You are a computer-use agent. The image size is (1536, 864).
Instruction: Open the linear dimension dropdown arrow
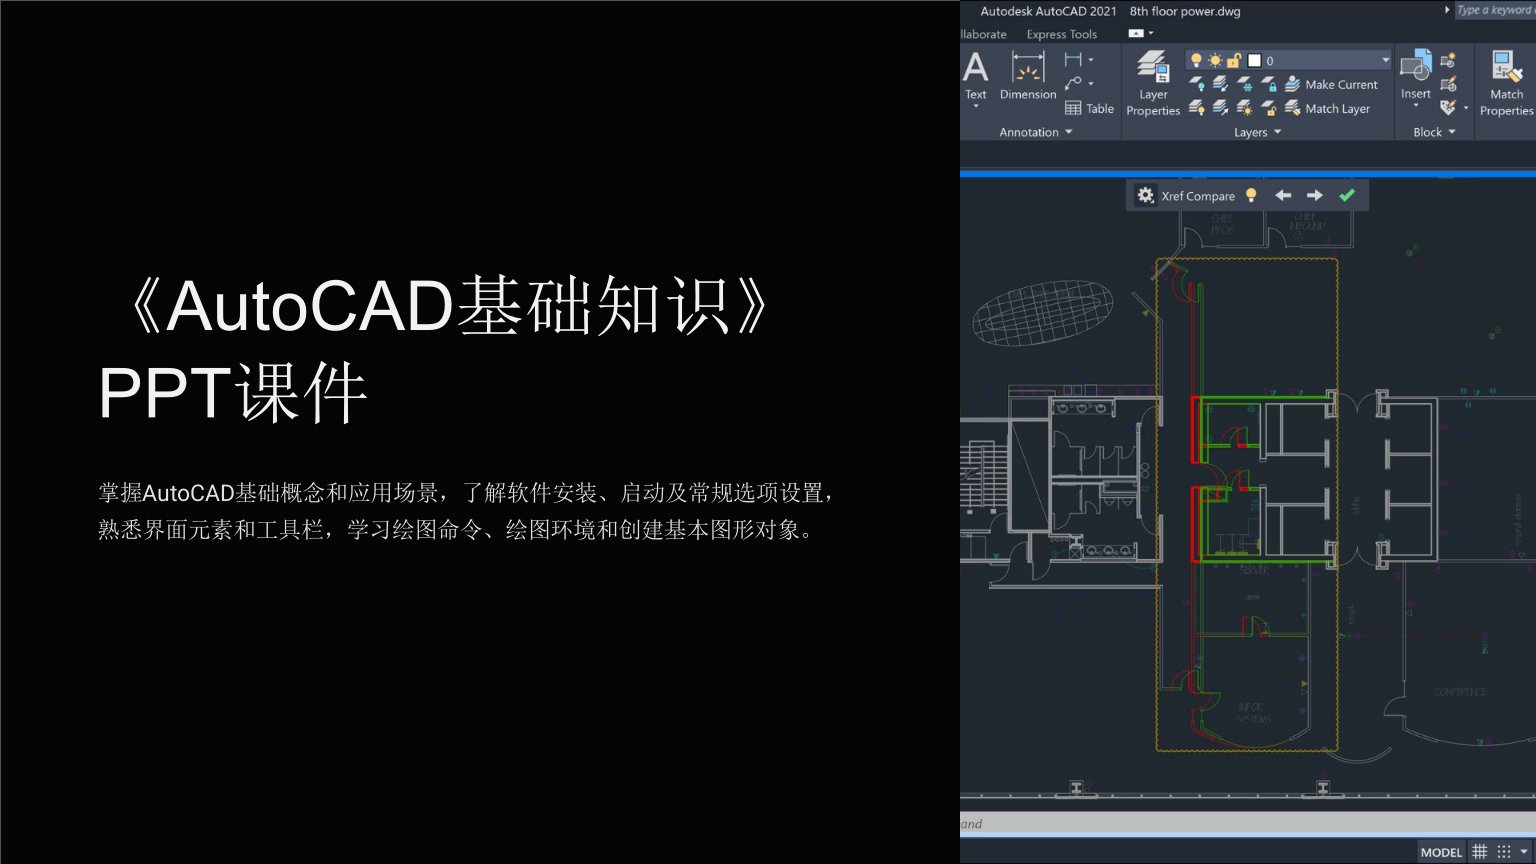click(1091, 60)
